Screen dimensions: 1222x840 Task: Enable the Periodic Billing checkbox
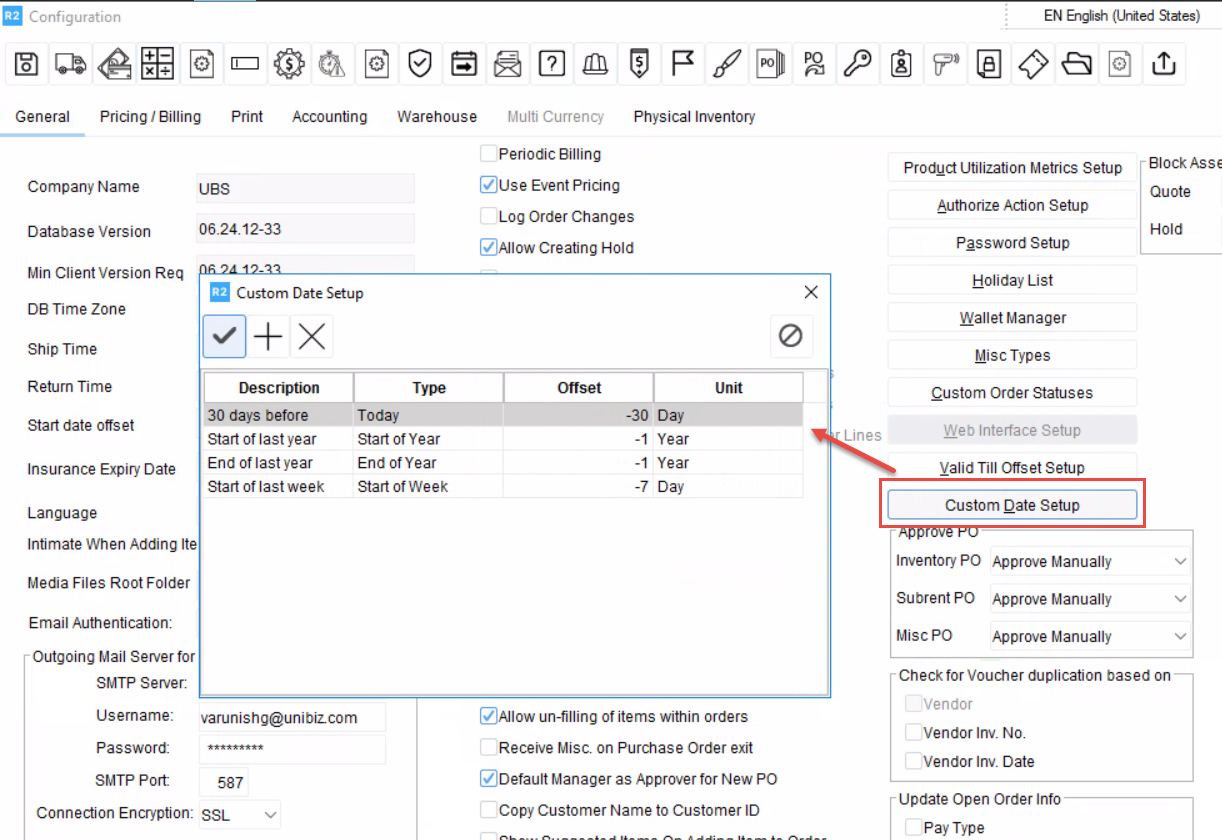[489, 154]
